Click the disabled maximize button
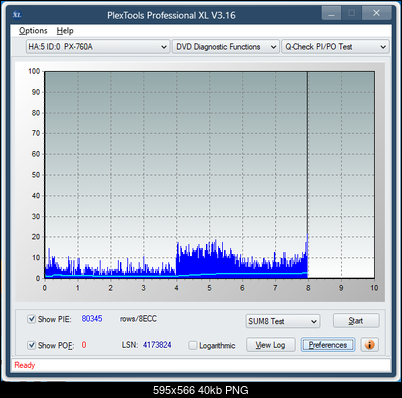402x398 pixels. [x=351, y=13]
